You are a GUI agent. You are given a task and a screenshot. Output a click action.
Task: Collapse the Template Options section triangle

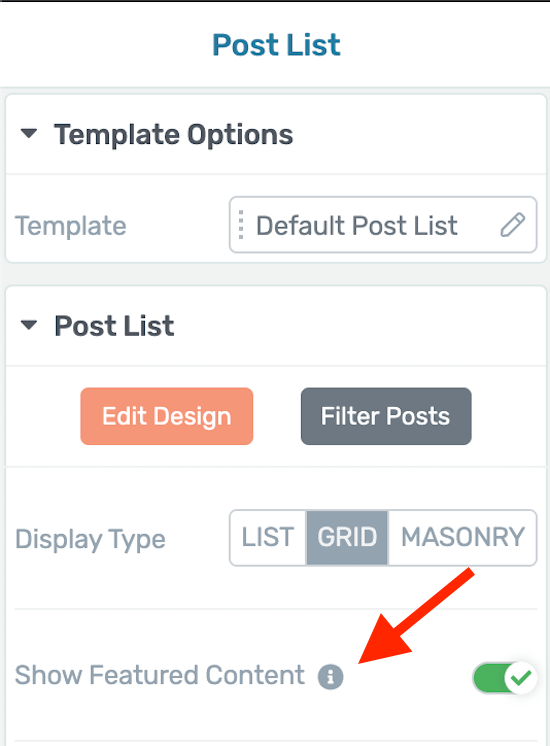point(29,134)
